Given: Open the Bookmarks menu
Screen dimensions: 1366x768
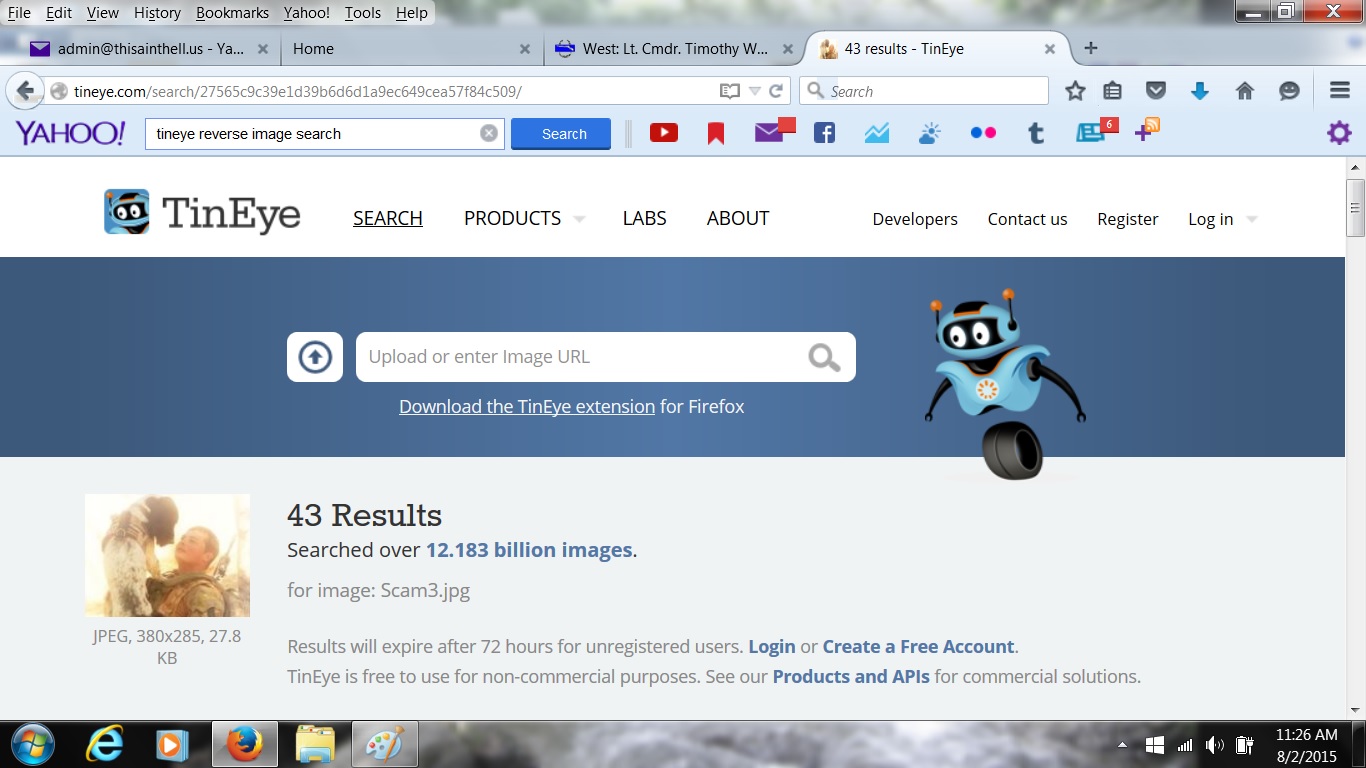Looking at the screenshot, I should pyautogui.click(x=232, y=13).
